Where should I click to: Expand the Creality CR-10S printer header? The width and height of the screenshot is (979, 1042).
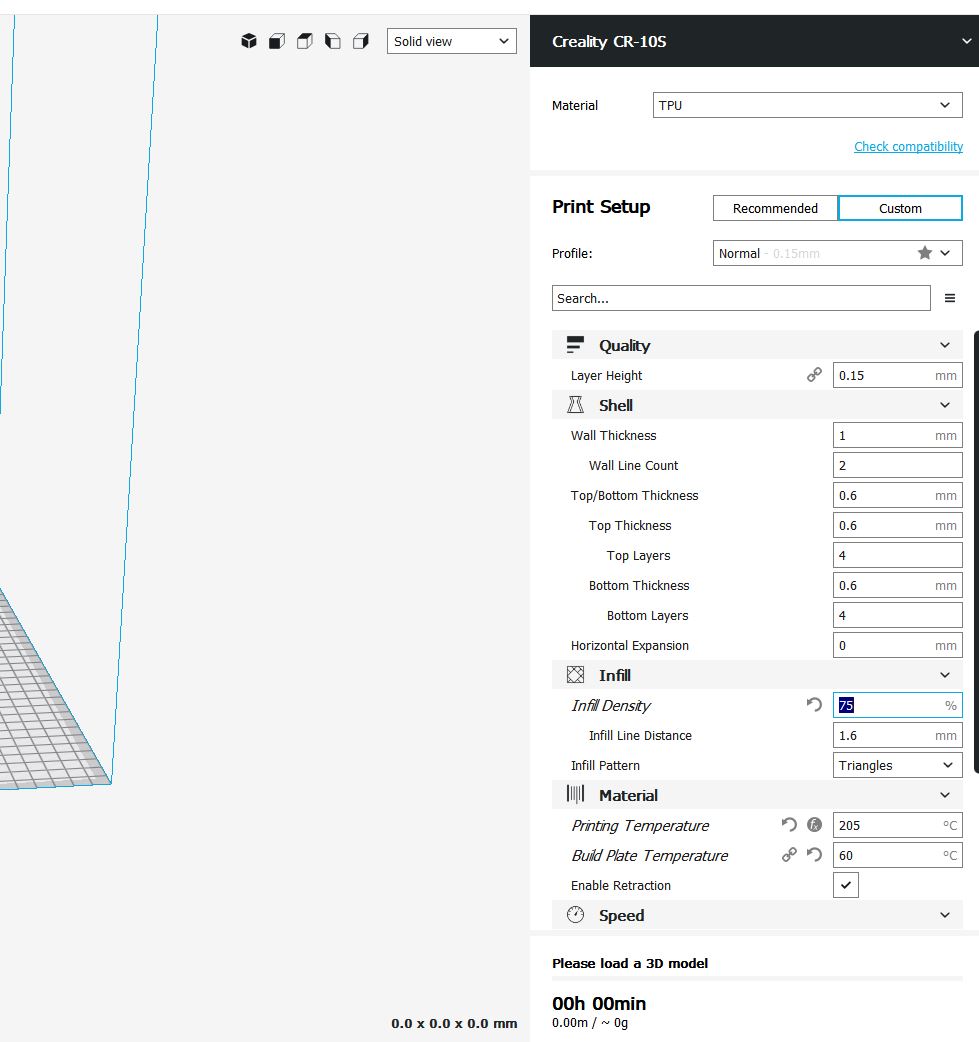pyautogui.click(x=964, y=41)
